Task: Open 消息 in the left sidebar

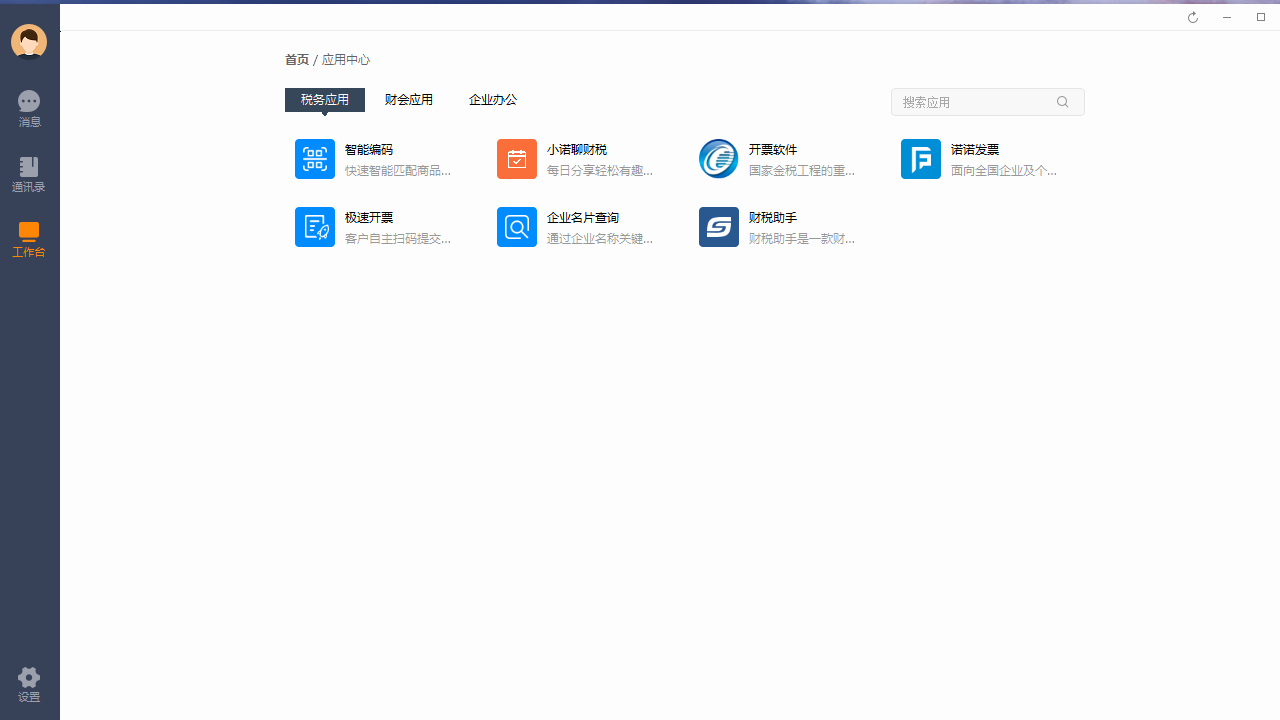Action: (x=28, y=107)
